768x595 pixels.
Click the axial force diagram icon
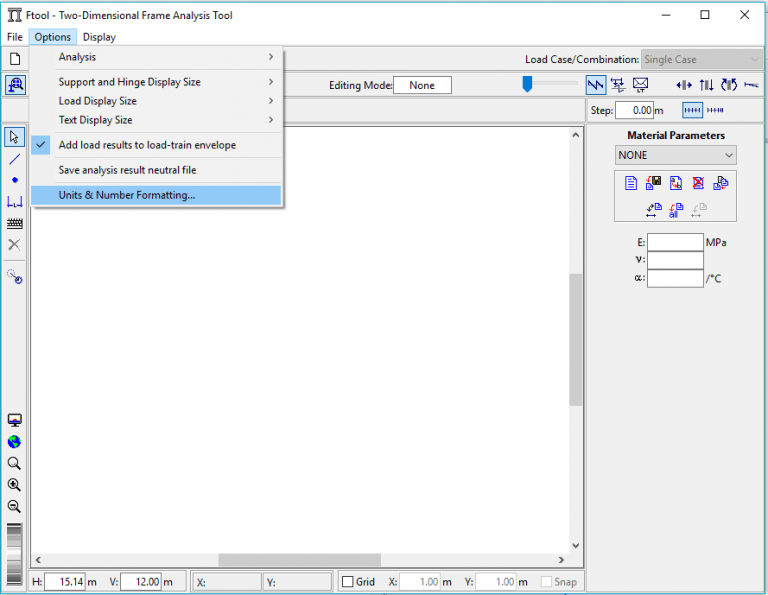point(684,85)
